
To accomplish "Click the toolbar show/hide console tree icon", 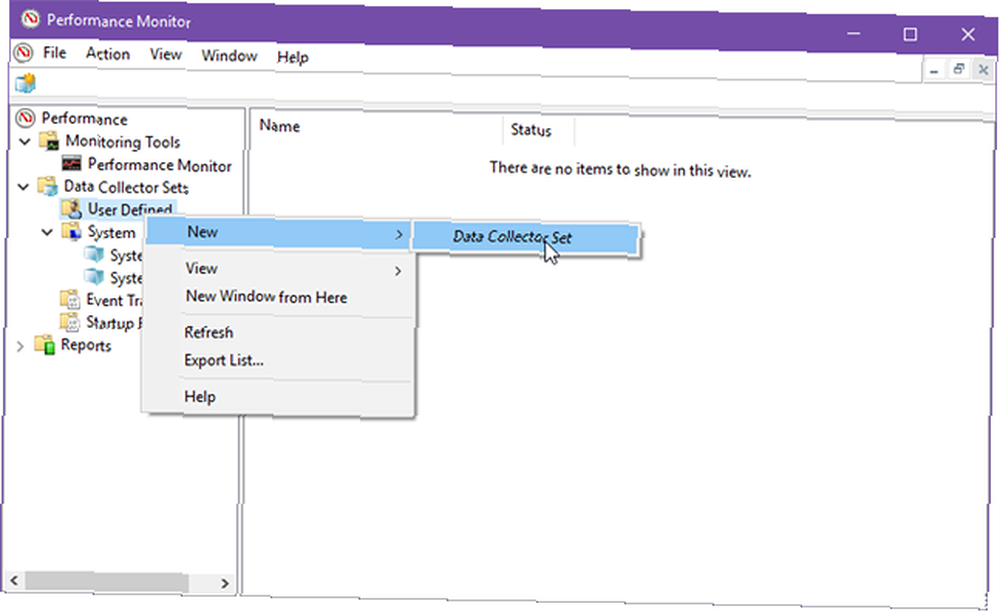I will pos(26,83).
